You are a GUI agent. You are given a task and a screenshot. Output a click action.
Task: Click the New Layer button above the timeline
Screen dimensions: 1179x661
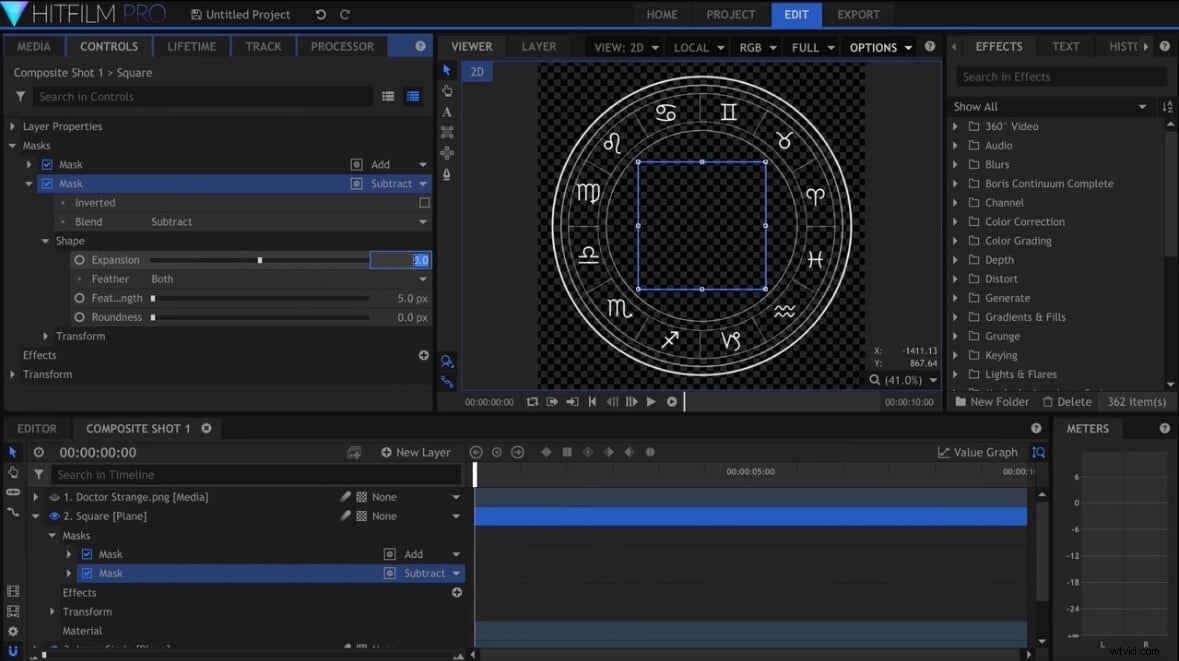(x=415, y=452)
